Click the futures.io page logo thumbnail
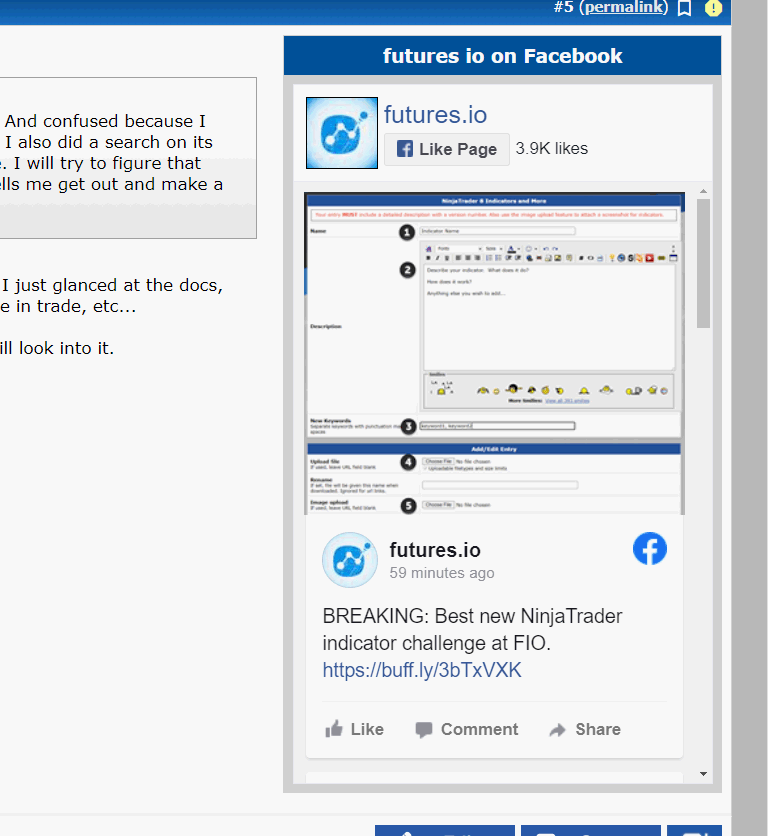The width and height of the screenshot is (768, 836). [x=342, y=133]
